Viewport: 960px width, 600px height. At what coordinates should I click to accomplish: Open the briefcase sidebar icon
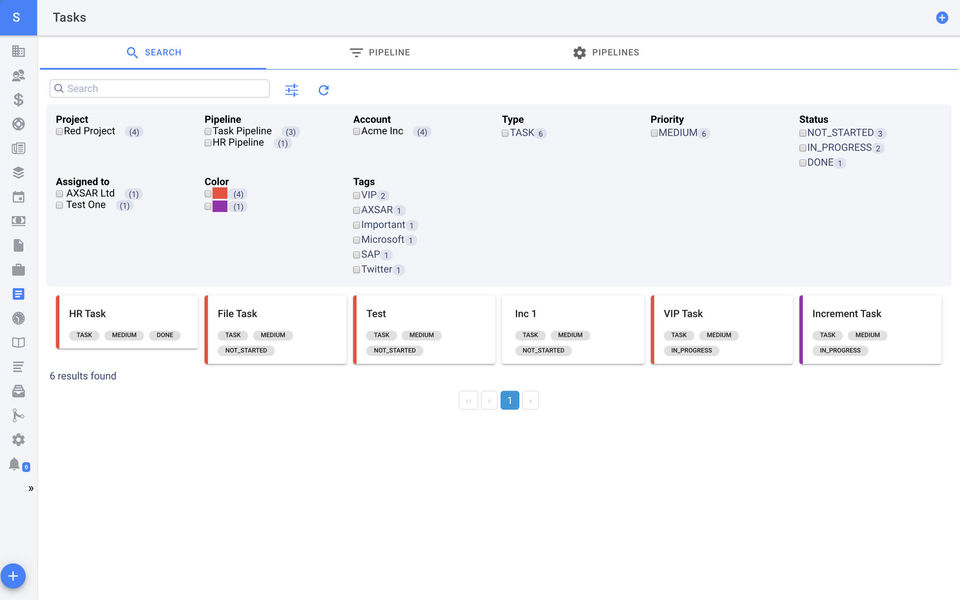tap(18, 270)
